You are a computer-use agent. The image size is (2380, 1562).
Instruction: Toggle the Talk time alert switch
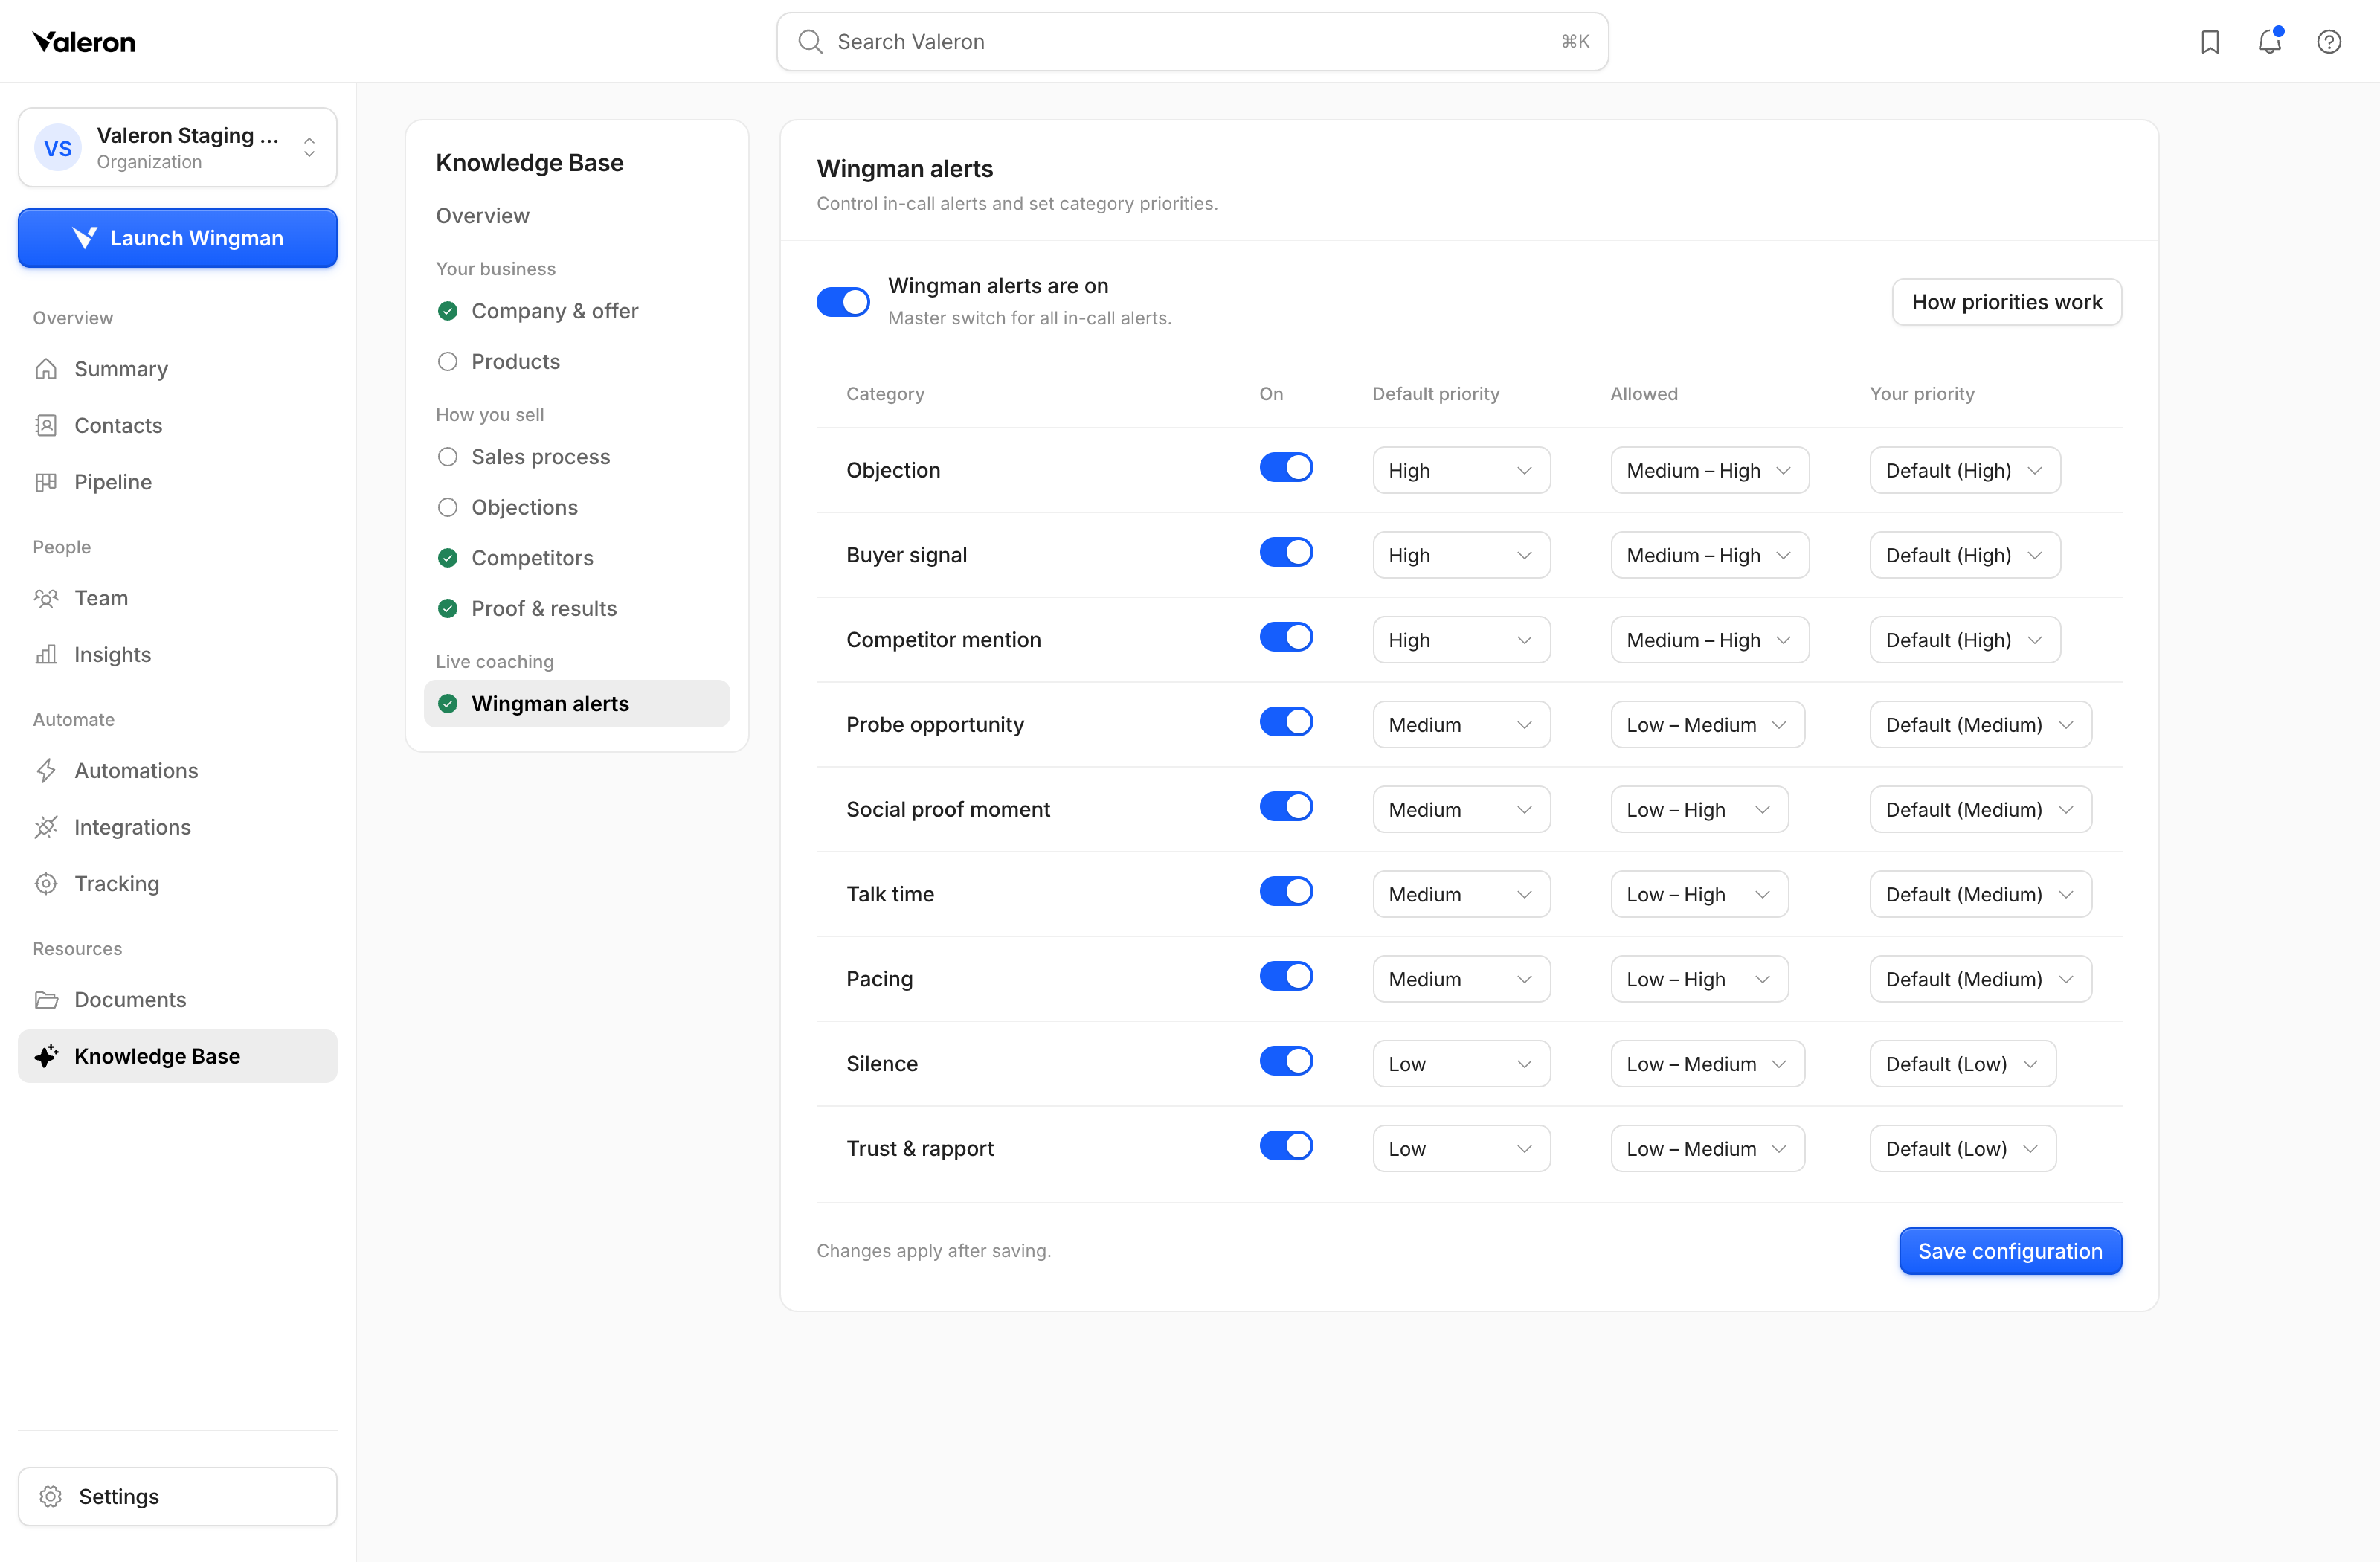point(1286,892)
